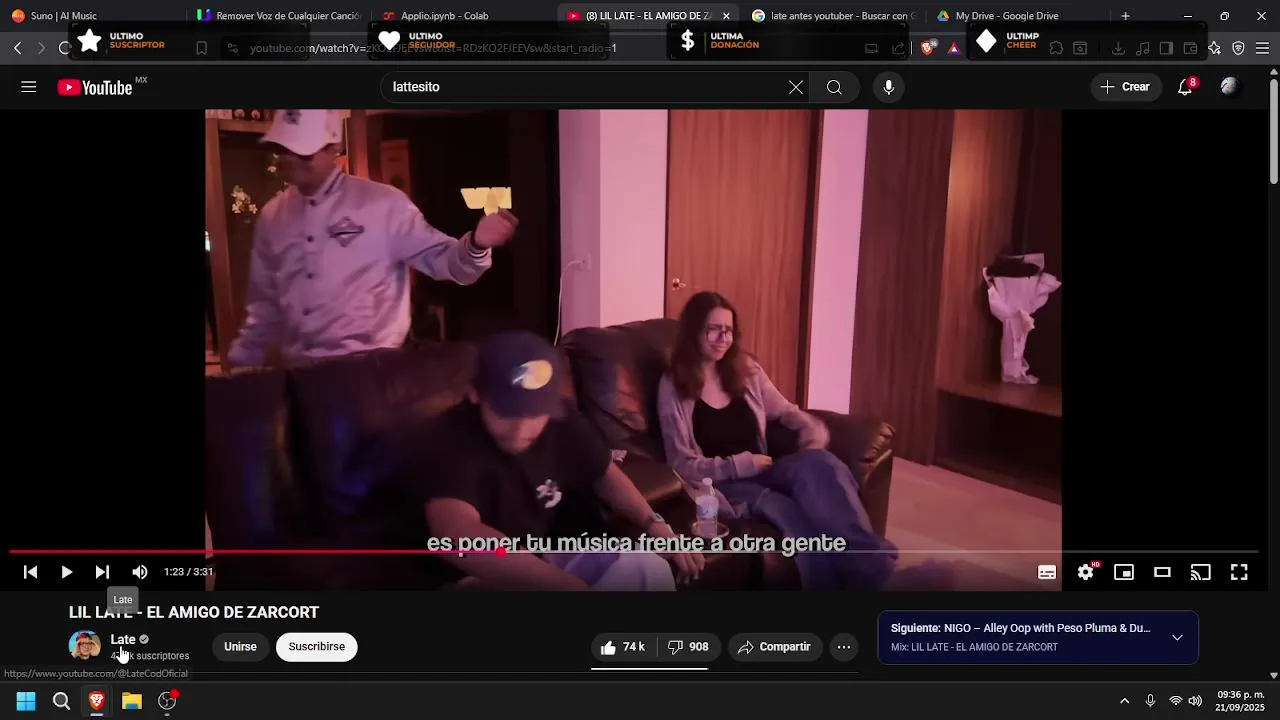Toggle theater mode

[x=1162, y=572]
